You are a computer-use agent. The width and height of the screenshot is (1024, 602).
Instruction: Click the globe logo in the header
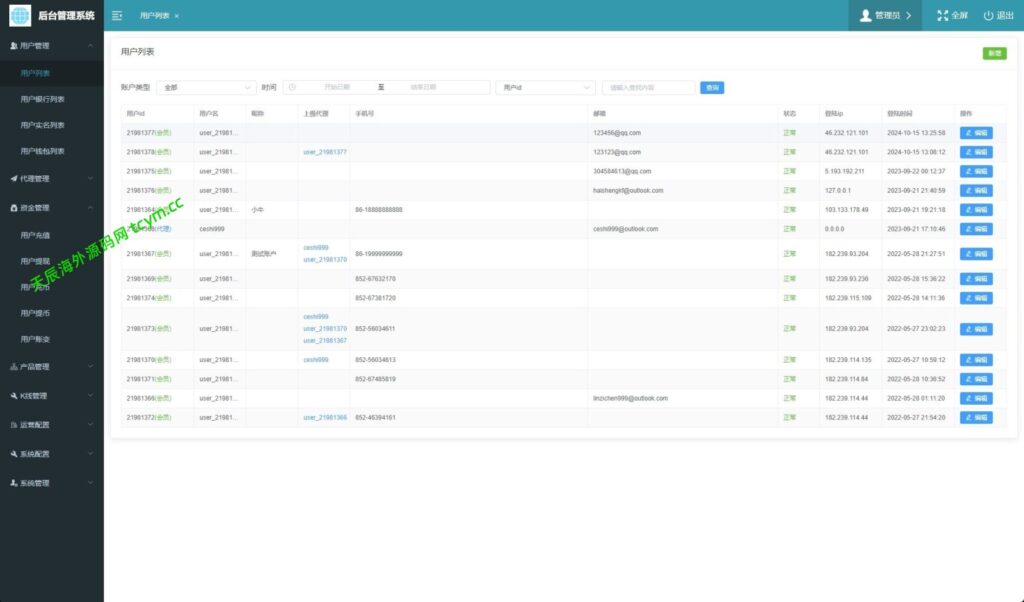[x=20, y=16]
